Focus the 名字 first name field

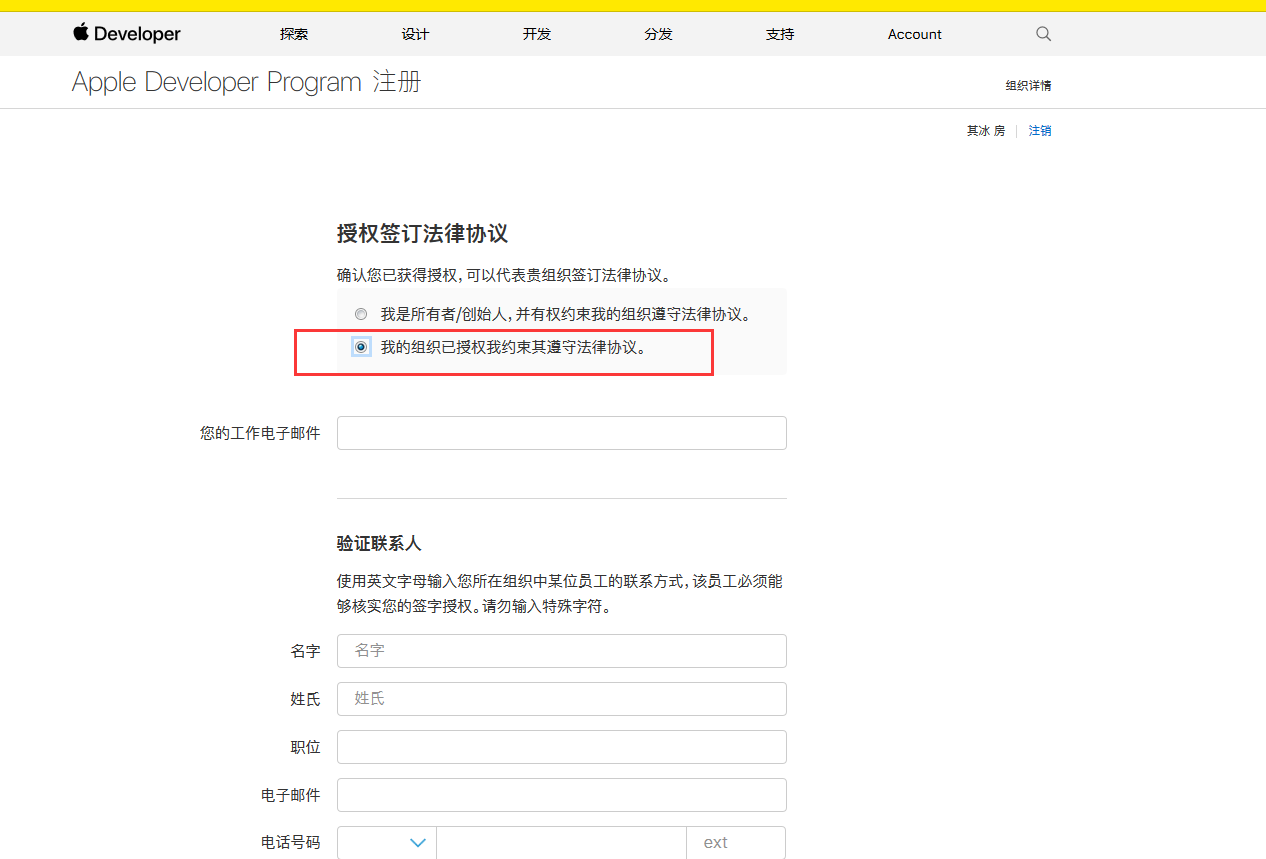(x=562, y=651)
